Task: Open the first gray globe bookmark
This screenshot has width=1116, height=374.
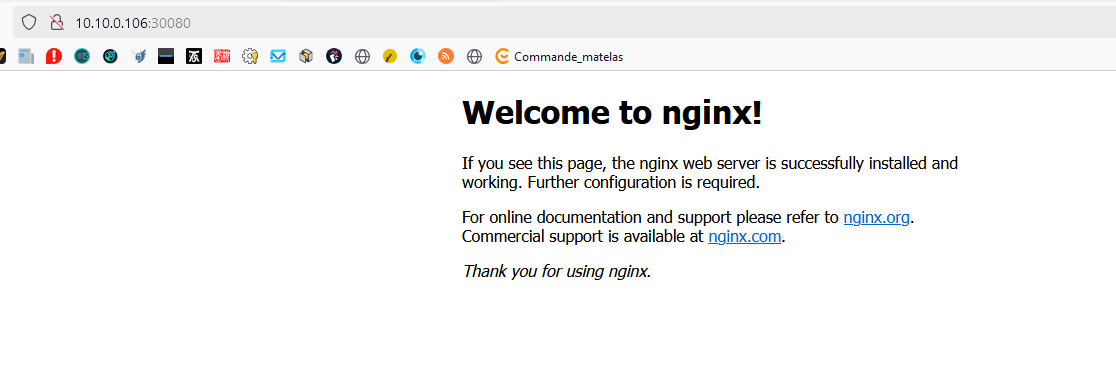Action: (x=362, y=56)
